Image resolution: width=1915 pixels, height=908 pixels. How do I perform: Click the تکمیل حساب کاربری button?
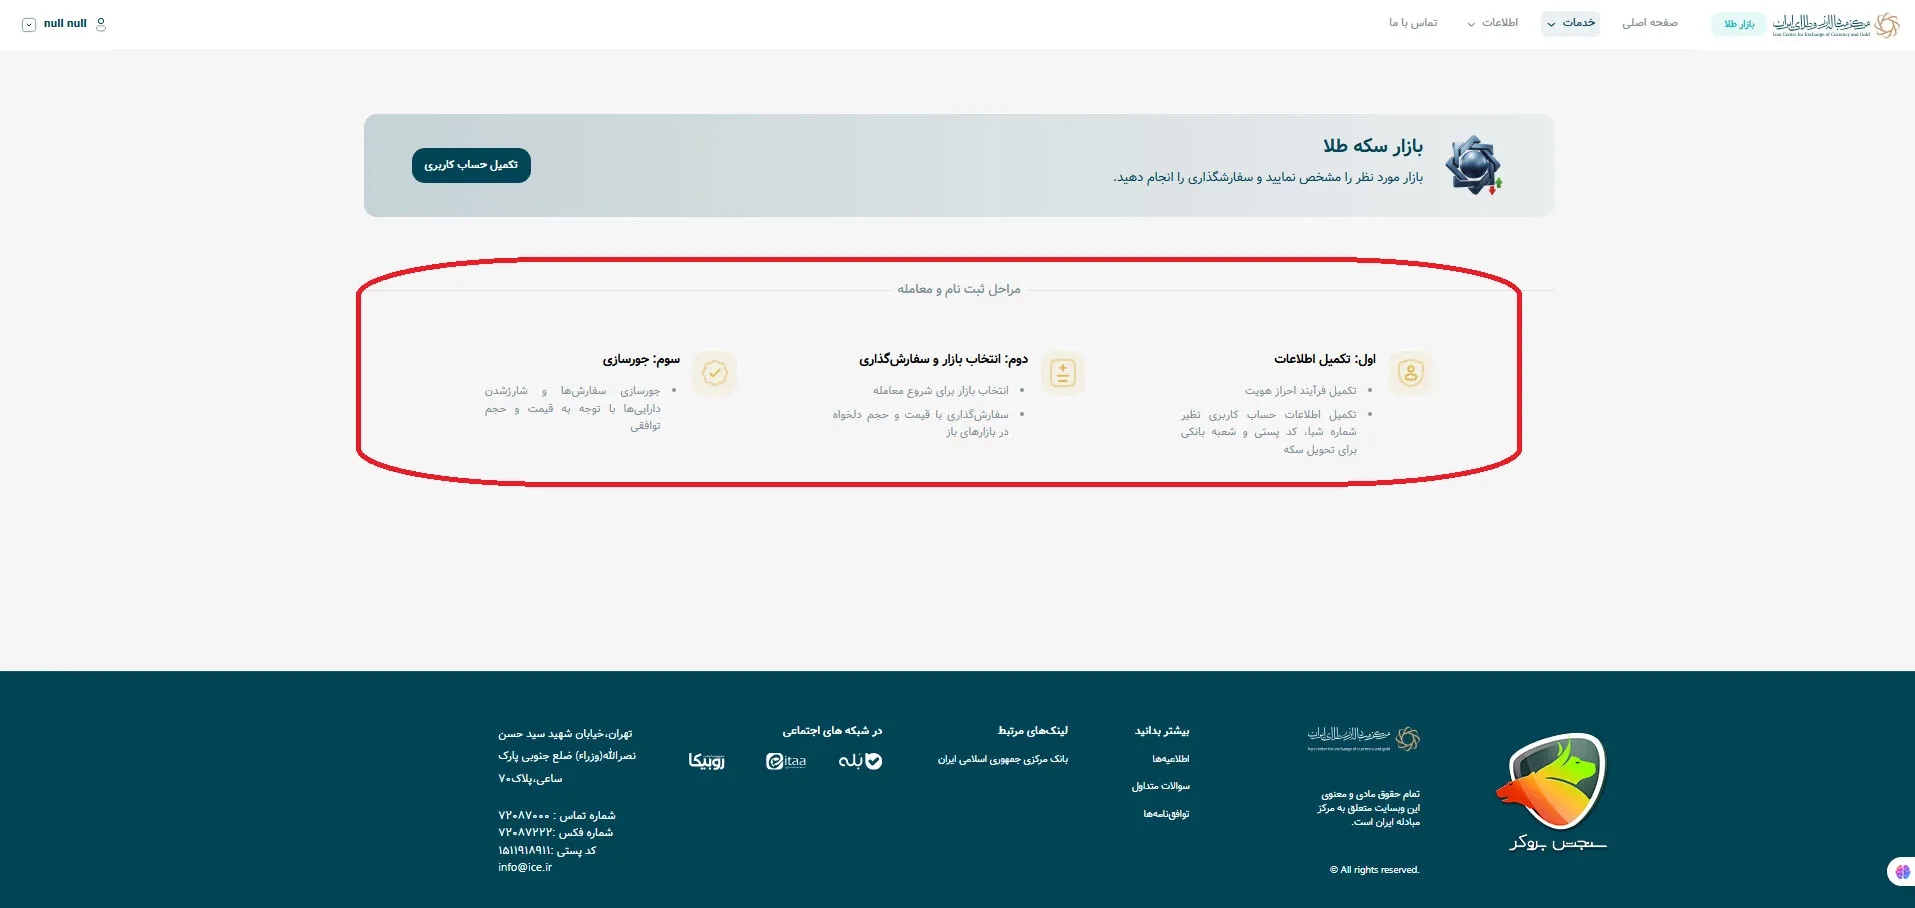tap(470, 165)
